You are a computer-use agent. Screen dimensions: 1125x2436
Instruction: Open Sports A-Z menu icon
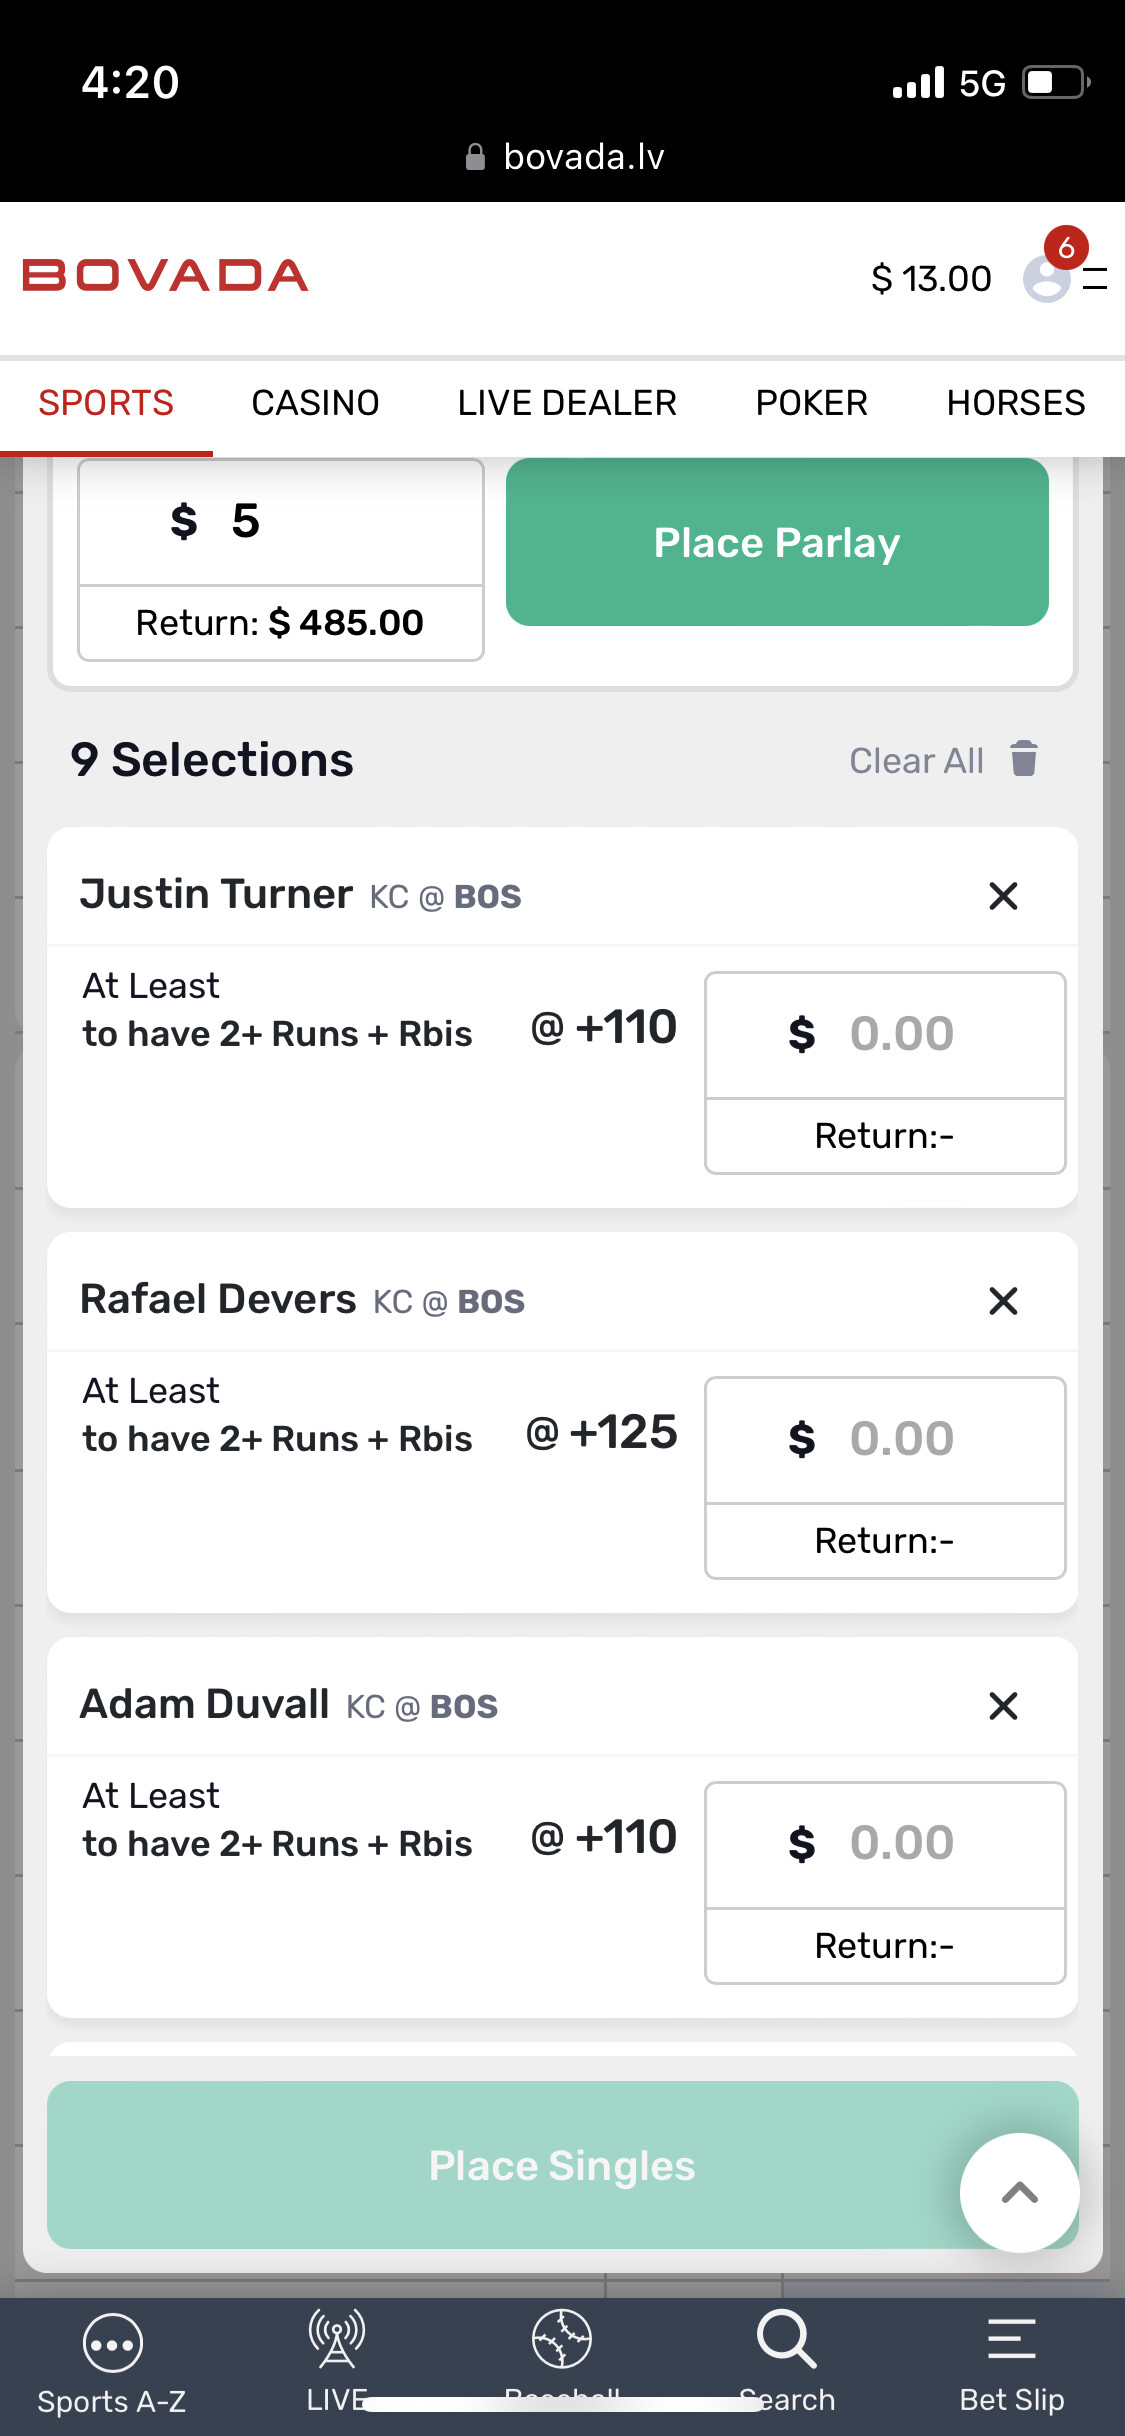click(x=112, y=2343)
